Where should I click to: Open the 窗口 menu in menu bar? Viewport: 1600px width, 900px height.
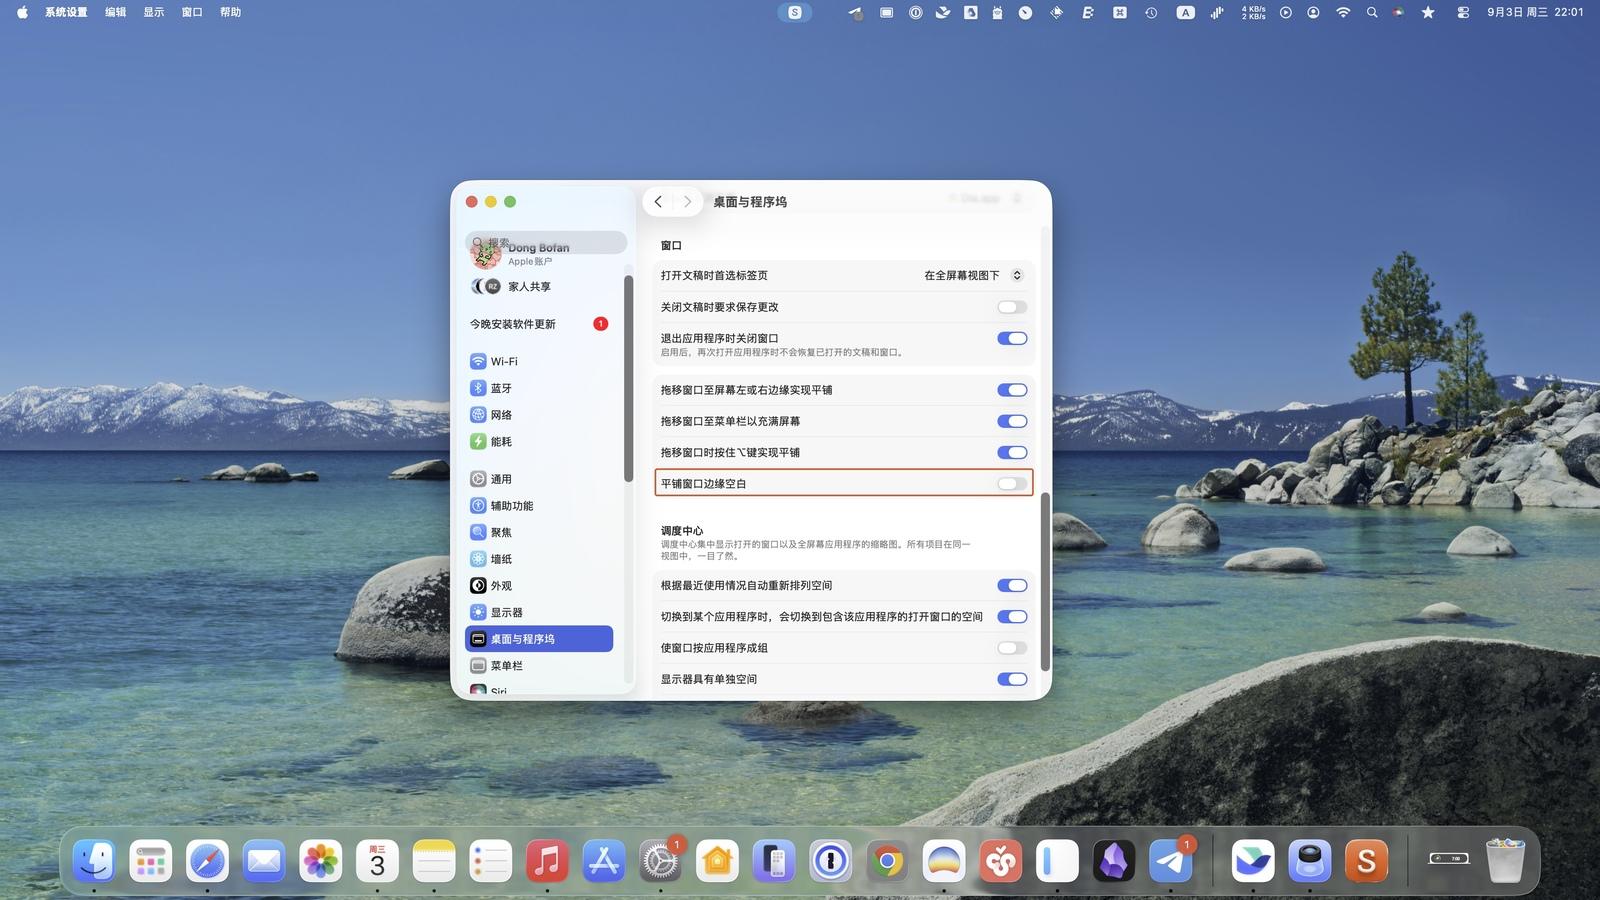click(192, 13)
